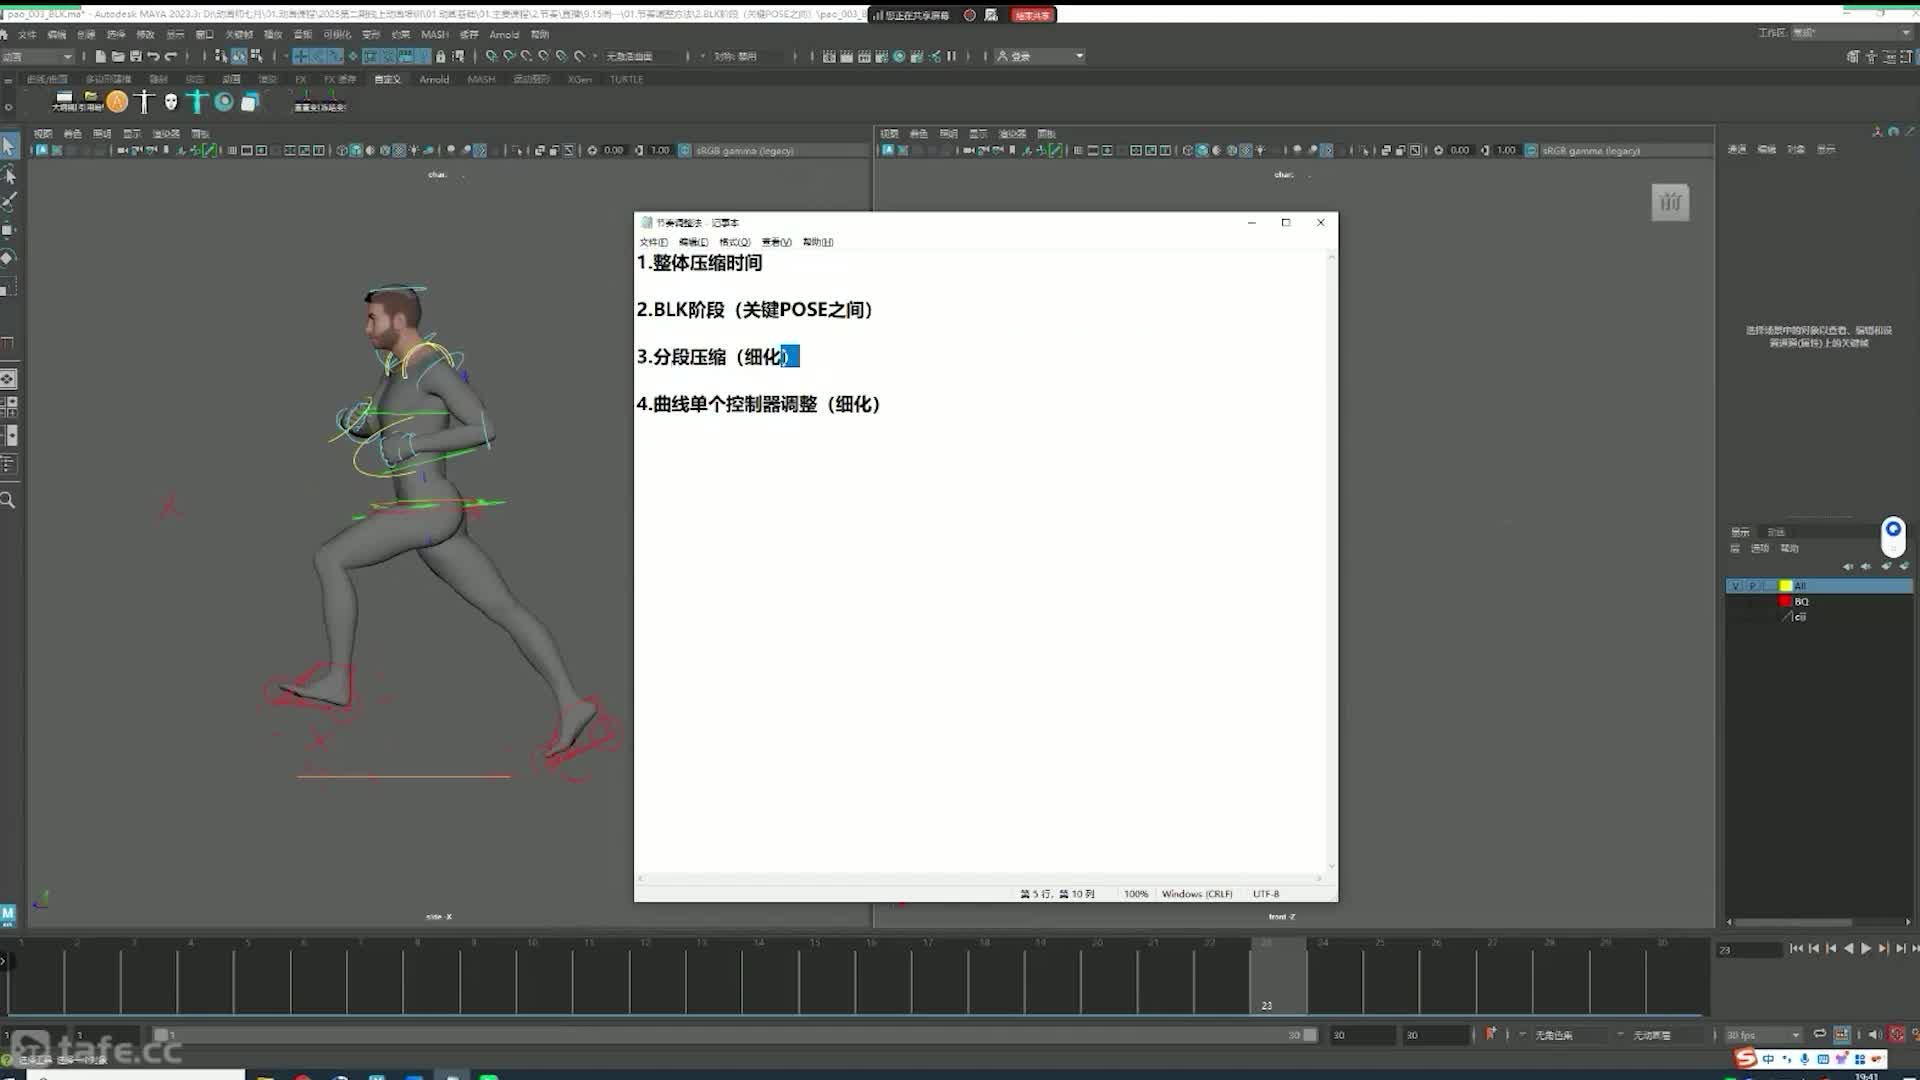Open the 30 fps frame rate dropdown
This screenshot has width=1920, height=1080.
pyautogui.click(x=1763, y=1035)
